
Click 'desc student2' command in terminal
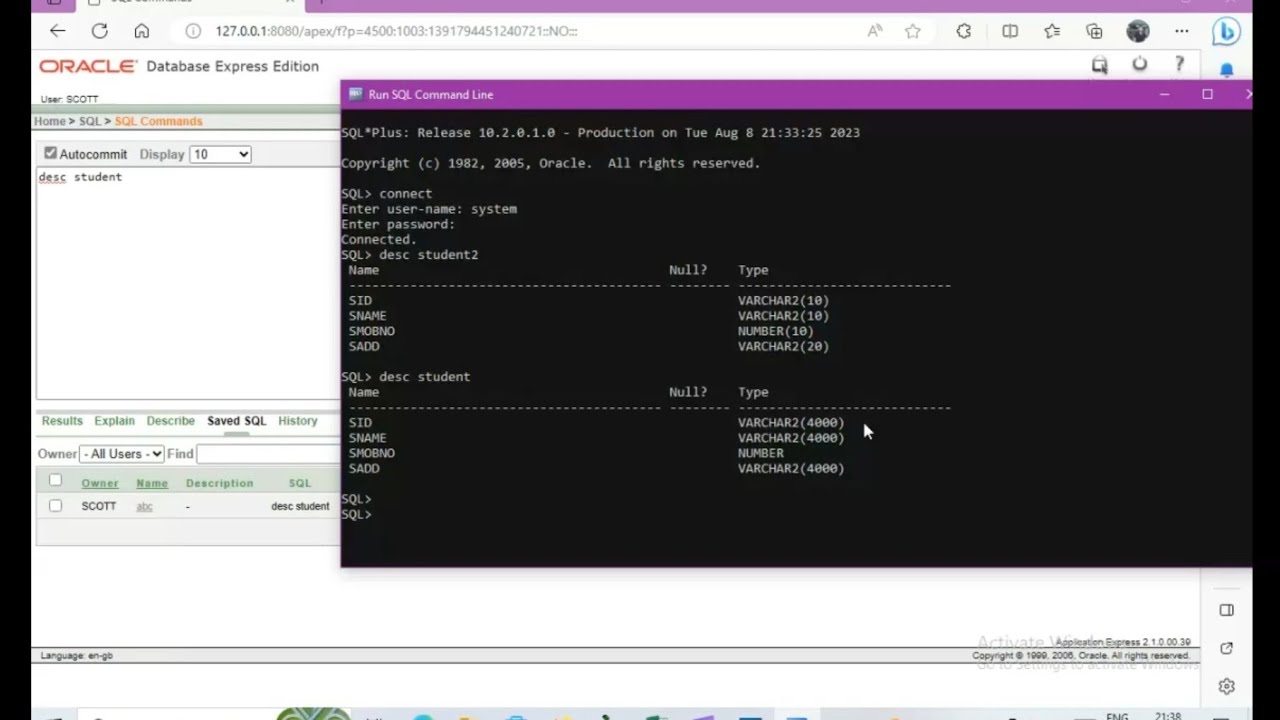click(x=428, y=255)
